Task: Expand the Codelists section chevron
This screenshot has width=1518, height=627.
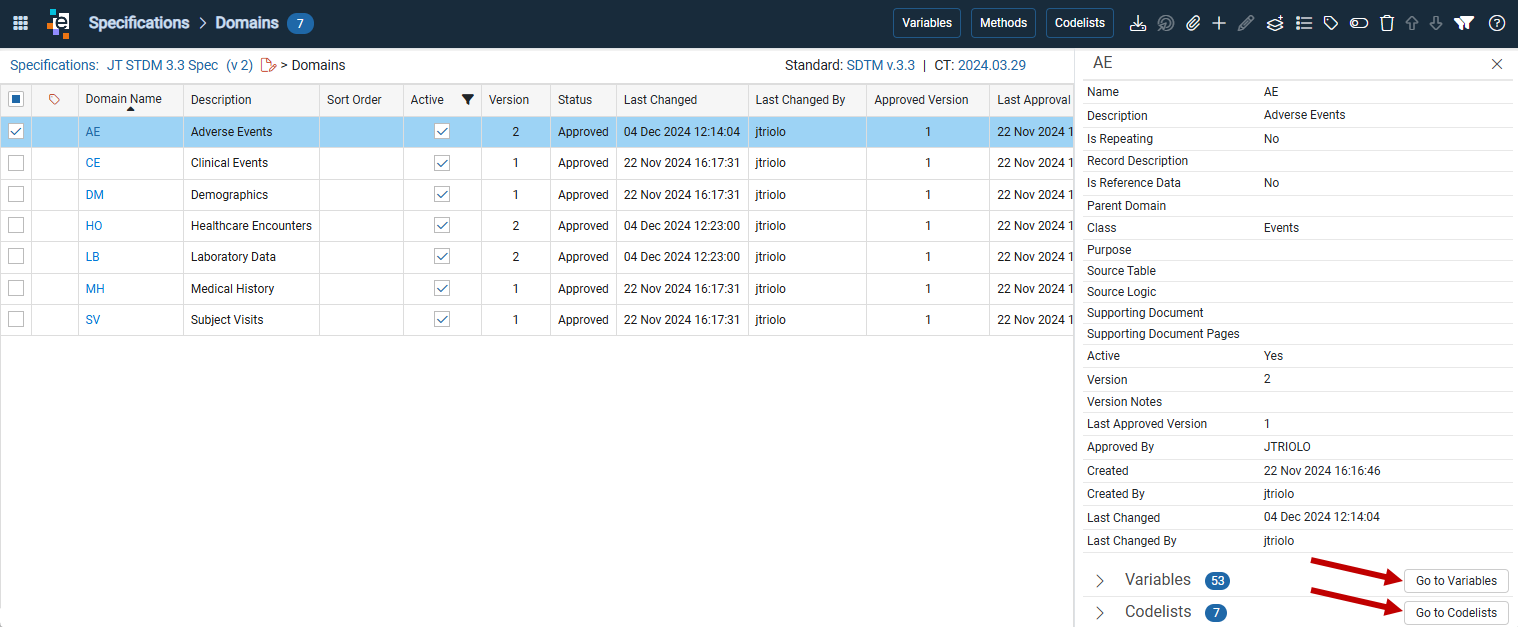Action: 1100,612
